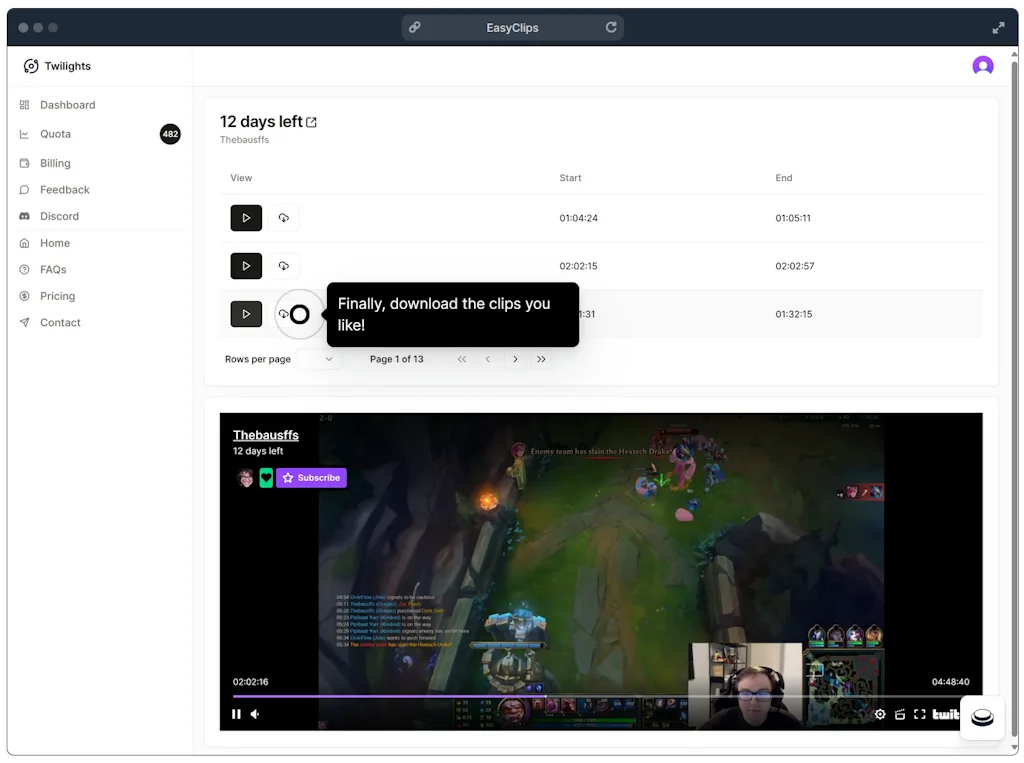
Task: Jump to the last page of clips
Action: (541, 358)
